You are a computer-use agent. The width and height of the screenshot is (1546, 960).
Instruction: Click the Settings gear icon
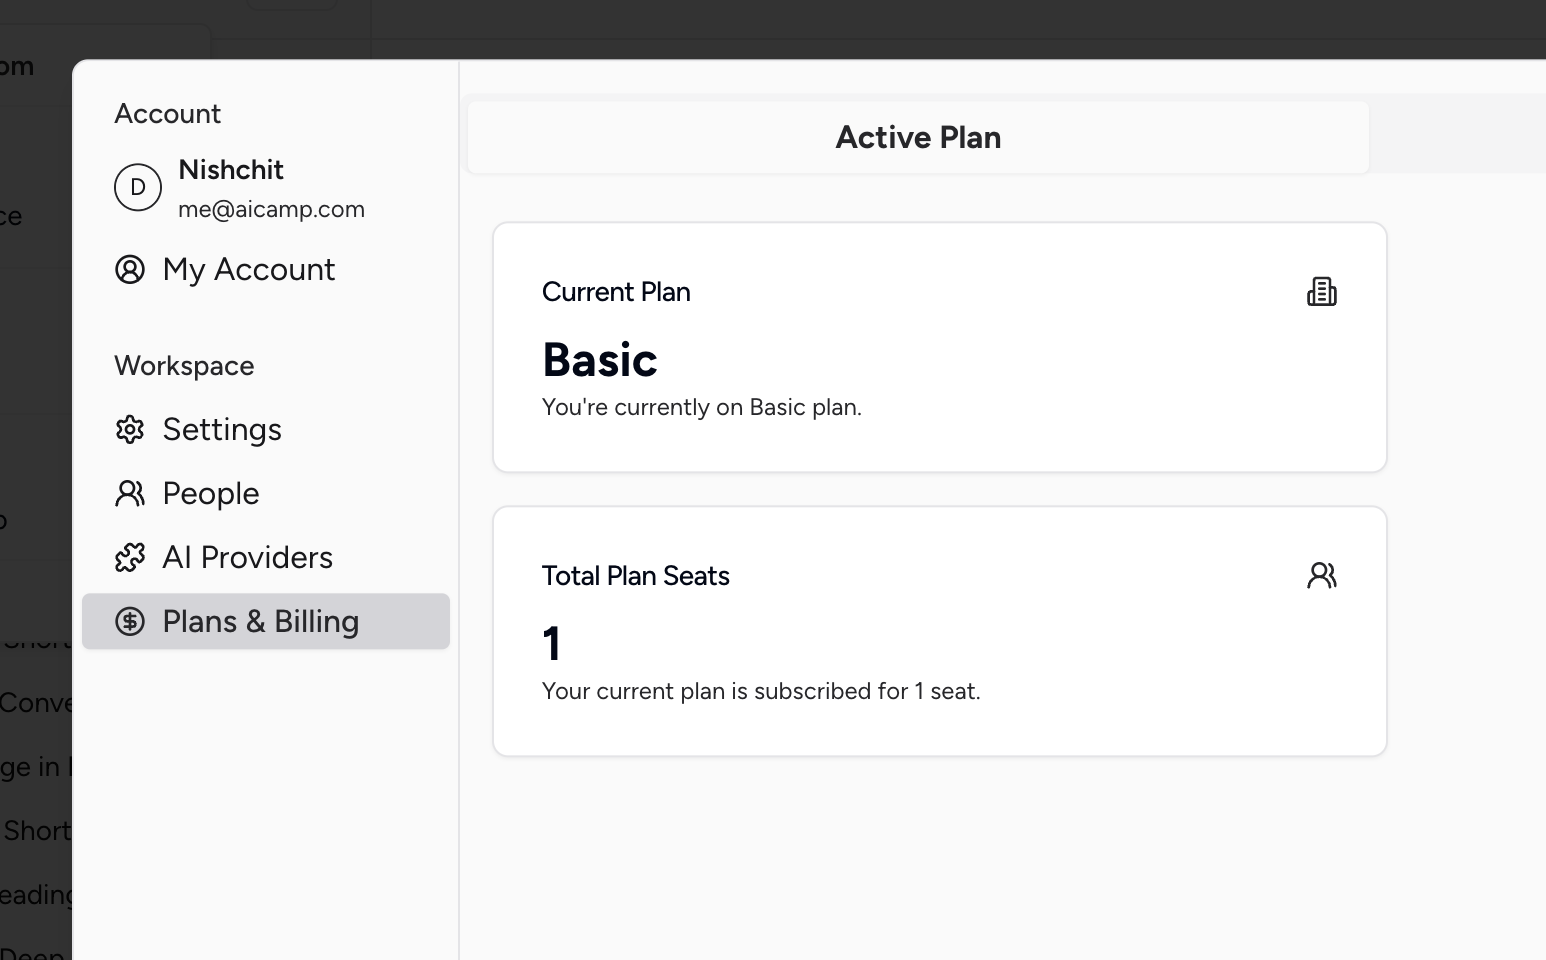130,429
